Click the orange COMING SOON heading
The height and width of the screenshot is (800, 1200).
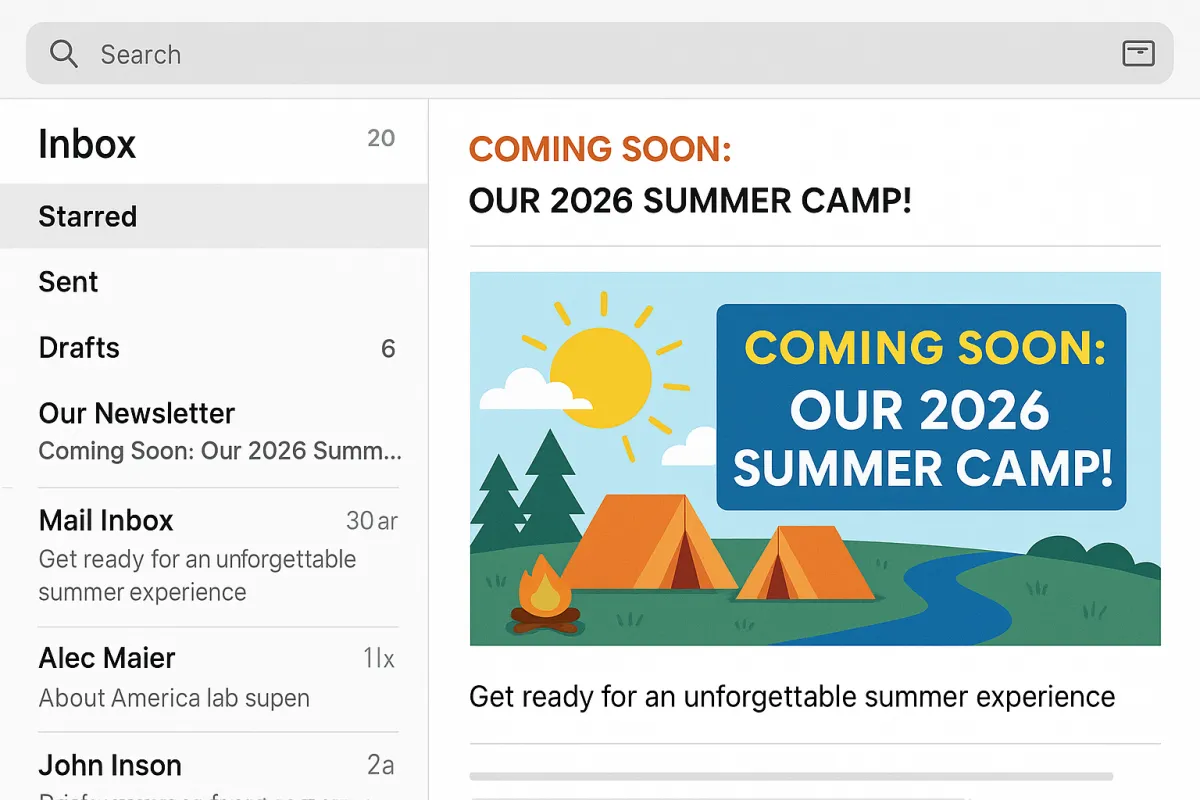600,149
